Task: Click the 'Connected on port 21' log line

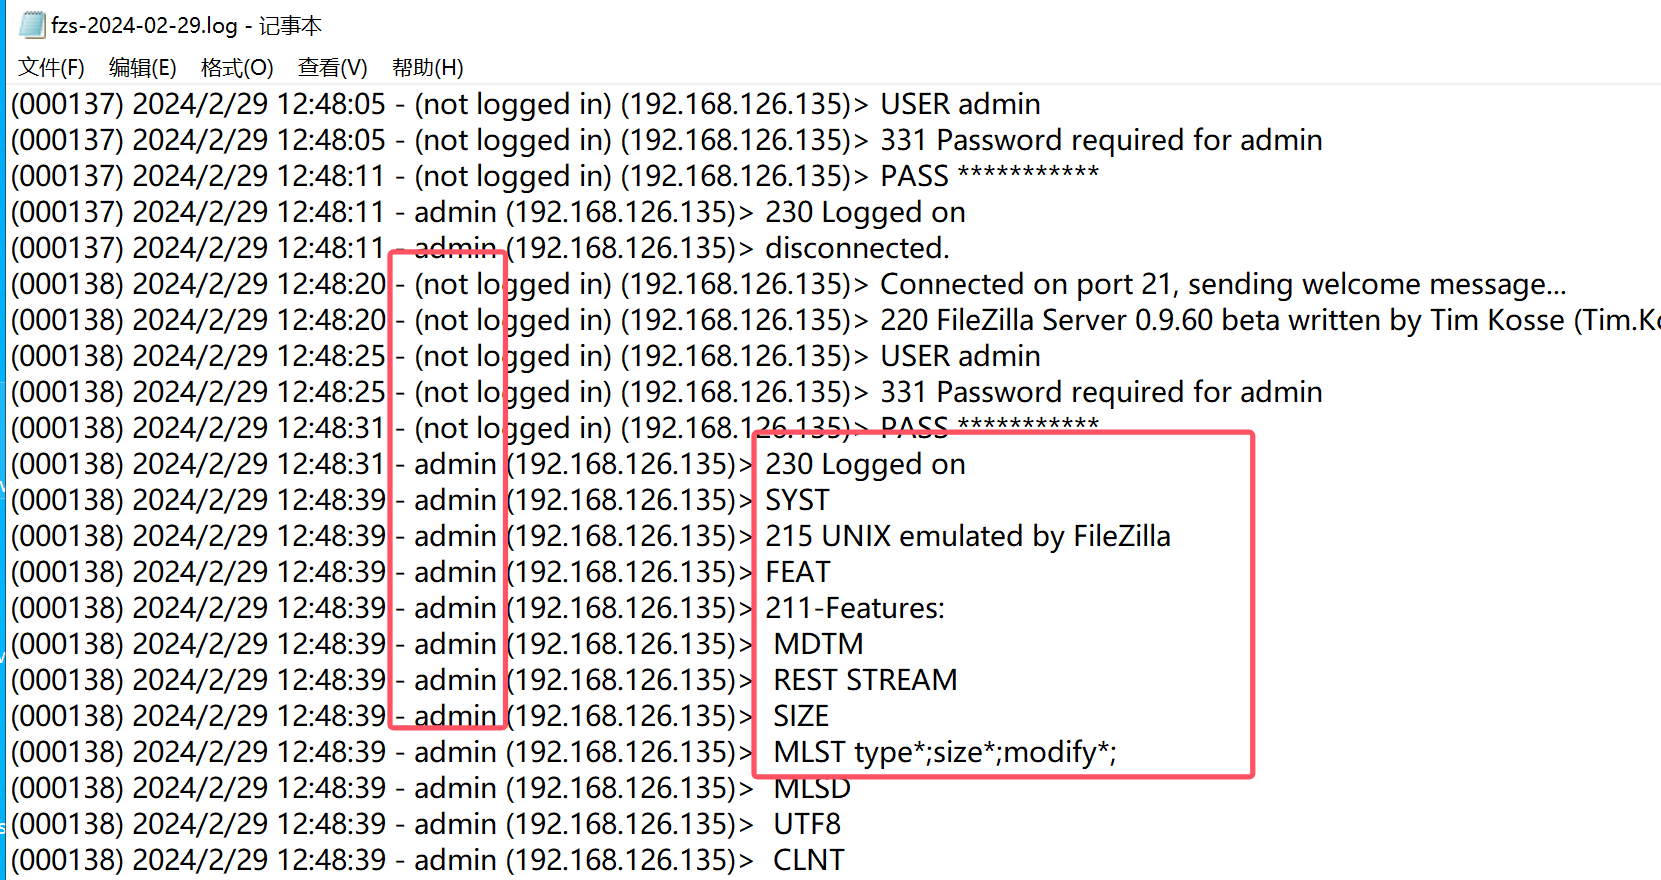Action: click(788, 284)
